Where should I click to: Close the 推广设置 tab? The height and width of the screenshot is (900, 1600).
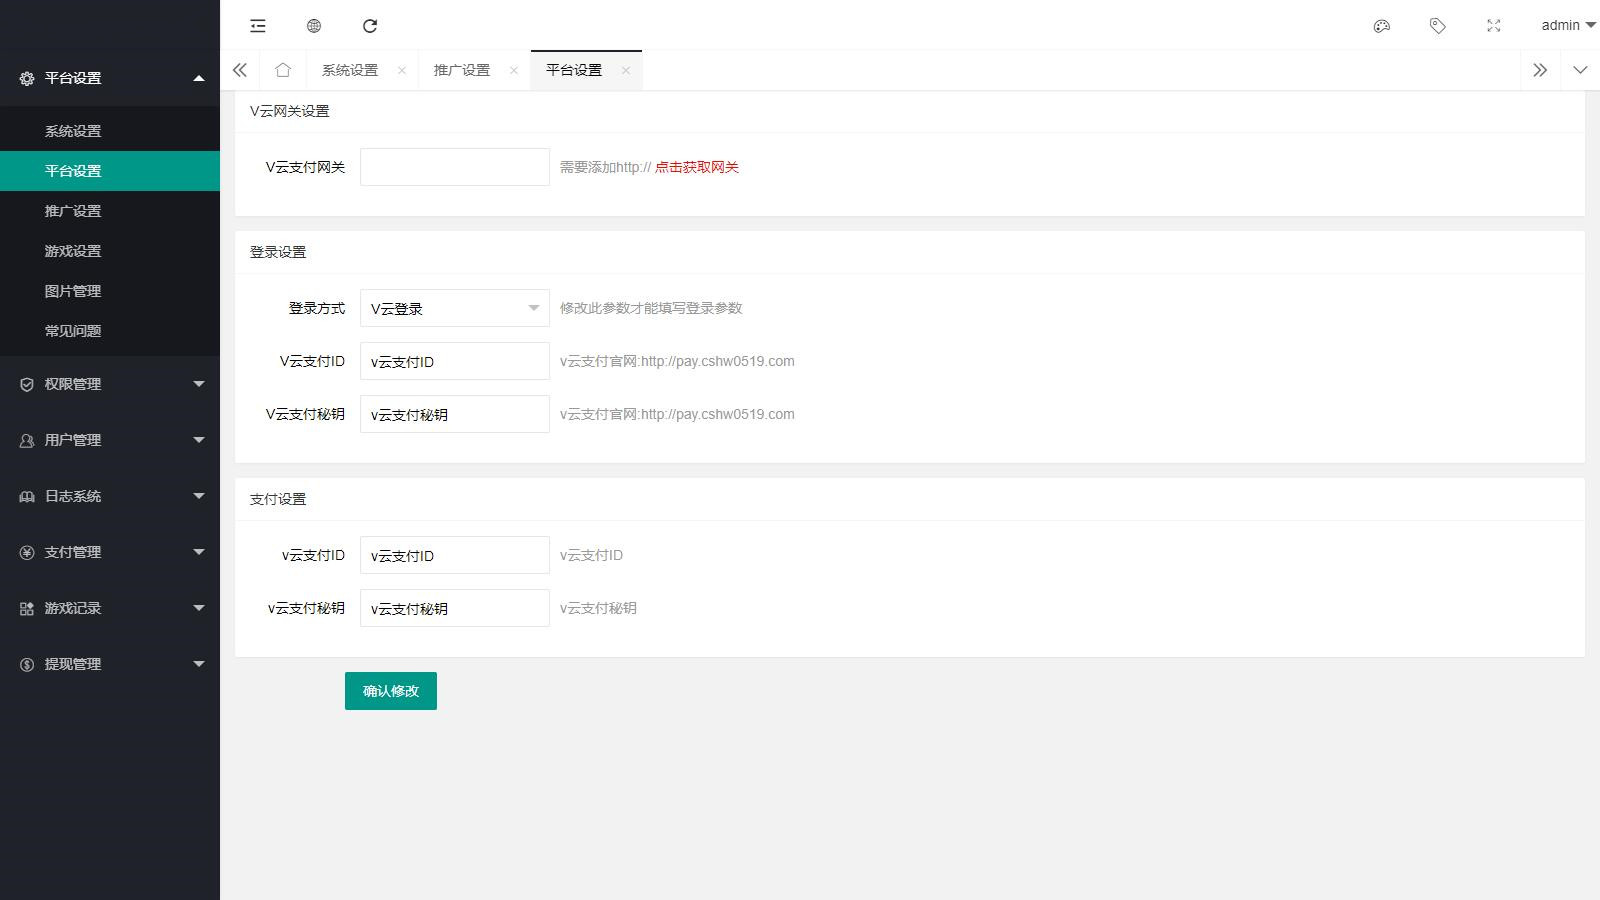pyautogui.click(x=514, y=70)
